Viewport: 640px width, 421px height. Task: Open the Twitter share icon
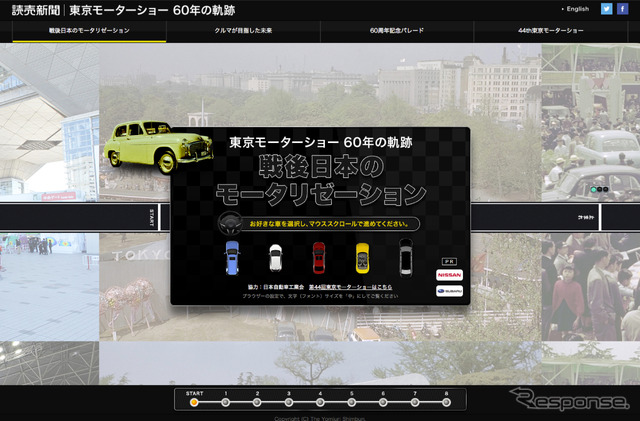coord(607,9)
